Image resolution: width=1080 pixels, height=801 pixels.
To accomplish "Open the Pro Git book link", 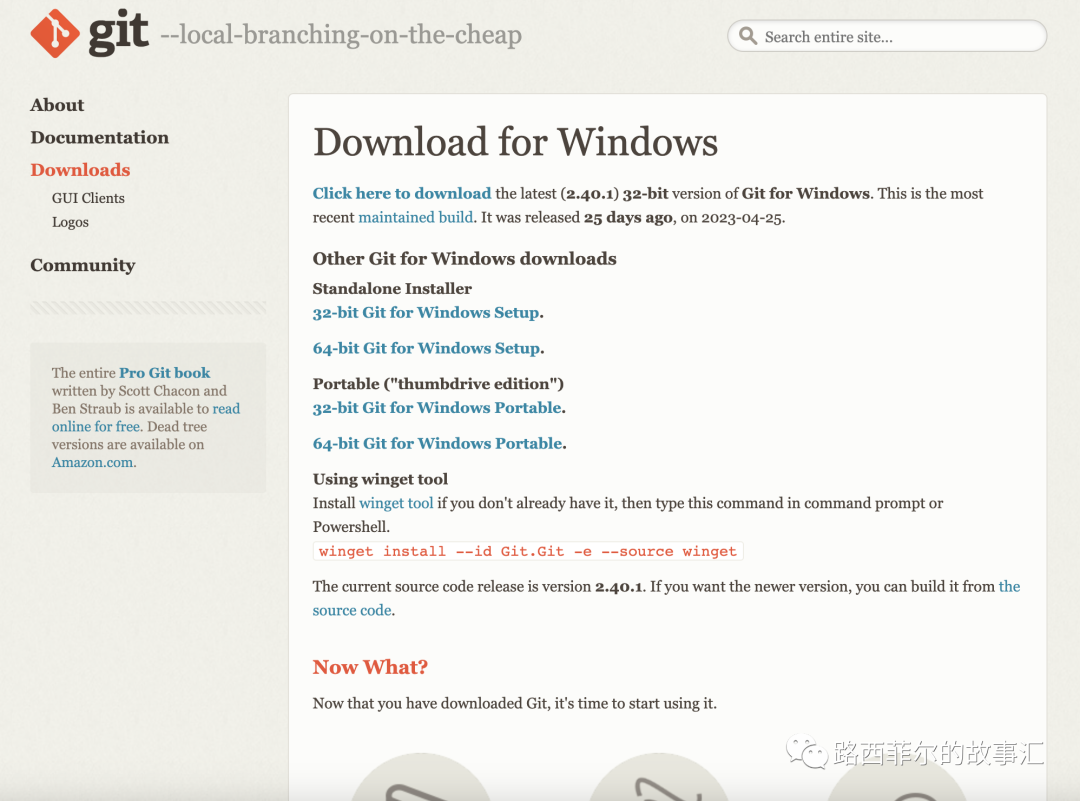I will (165, 373).
